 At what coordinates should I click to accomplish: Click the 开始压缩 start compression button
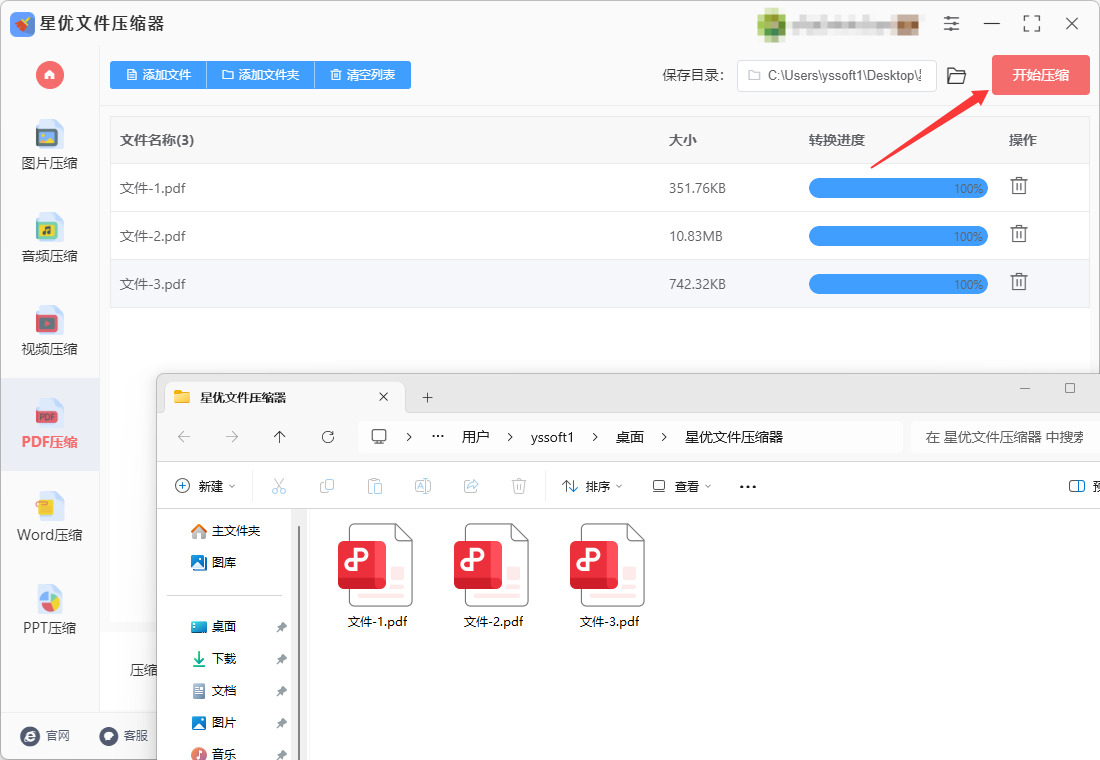(x=1040, y=75)
